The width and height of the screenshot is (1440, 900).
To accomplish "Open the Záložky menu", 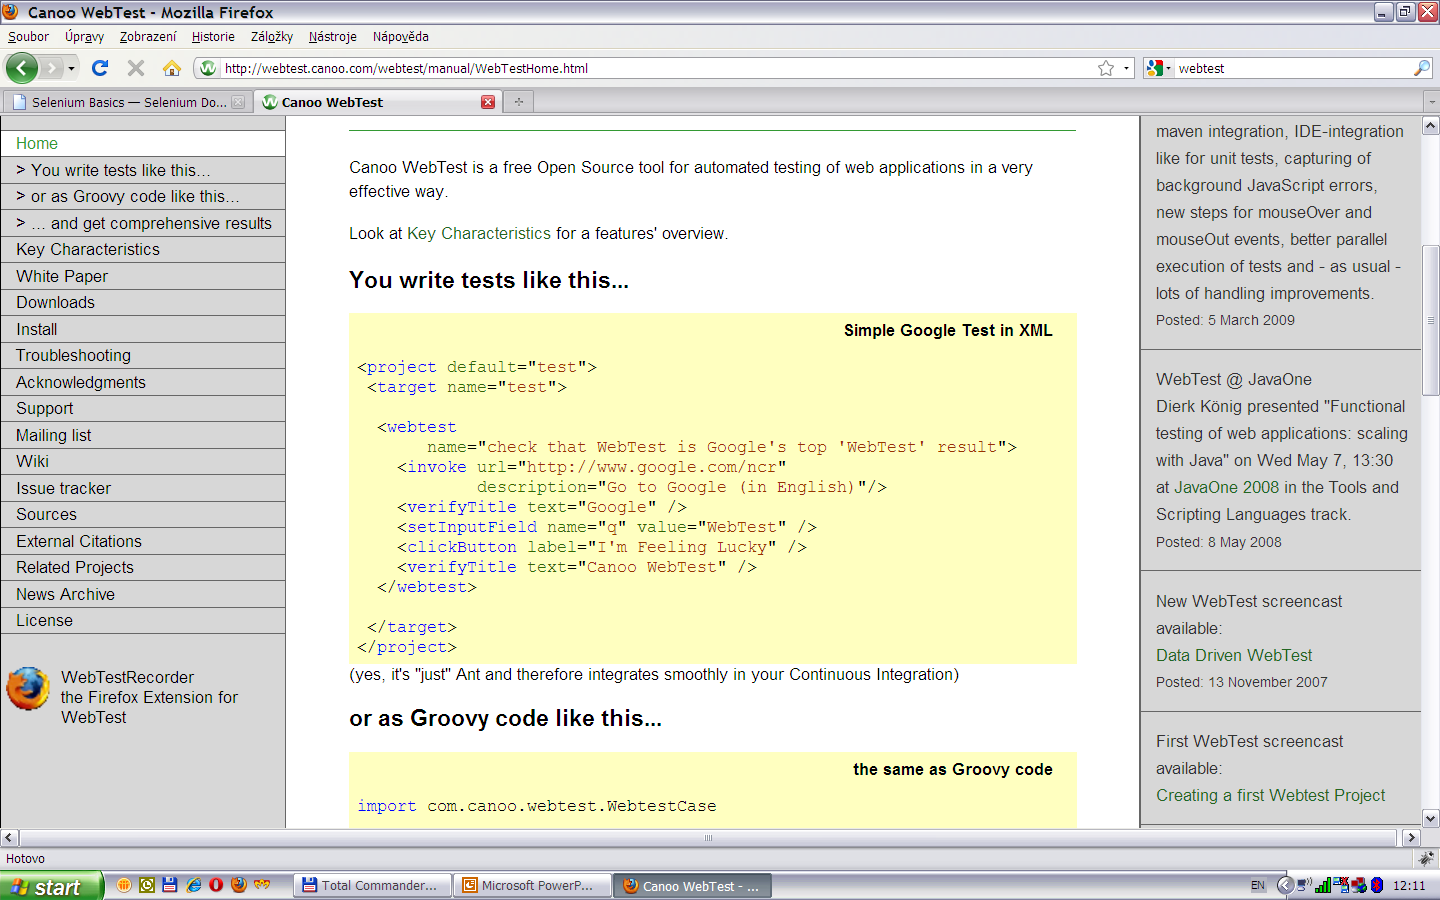I will click(272, 37).
